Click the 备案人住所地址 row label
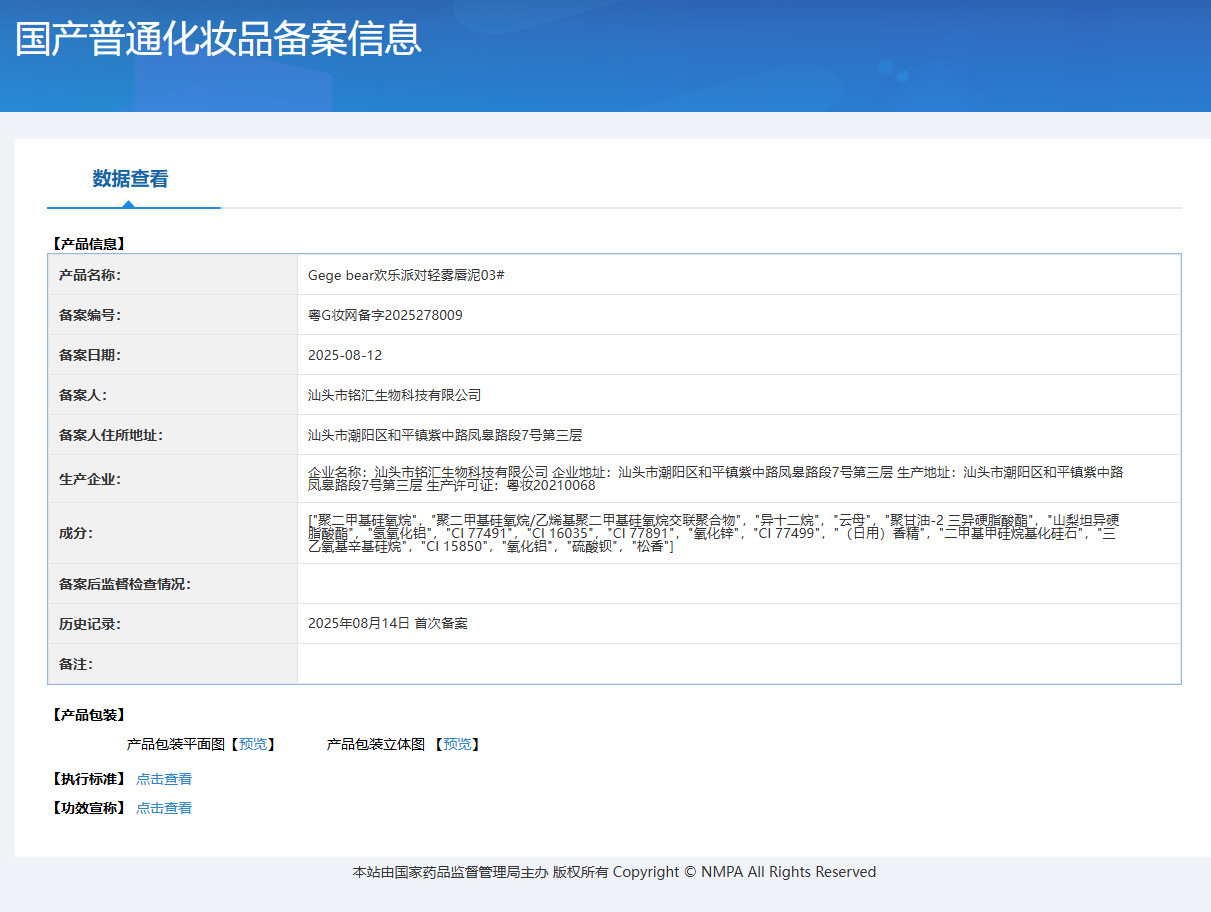Viewport: 1211px width, 912px height. point(111,435)
